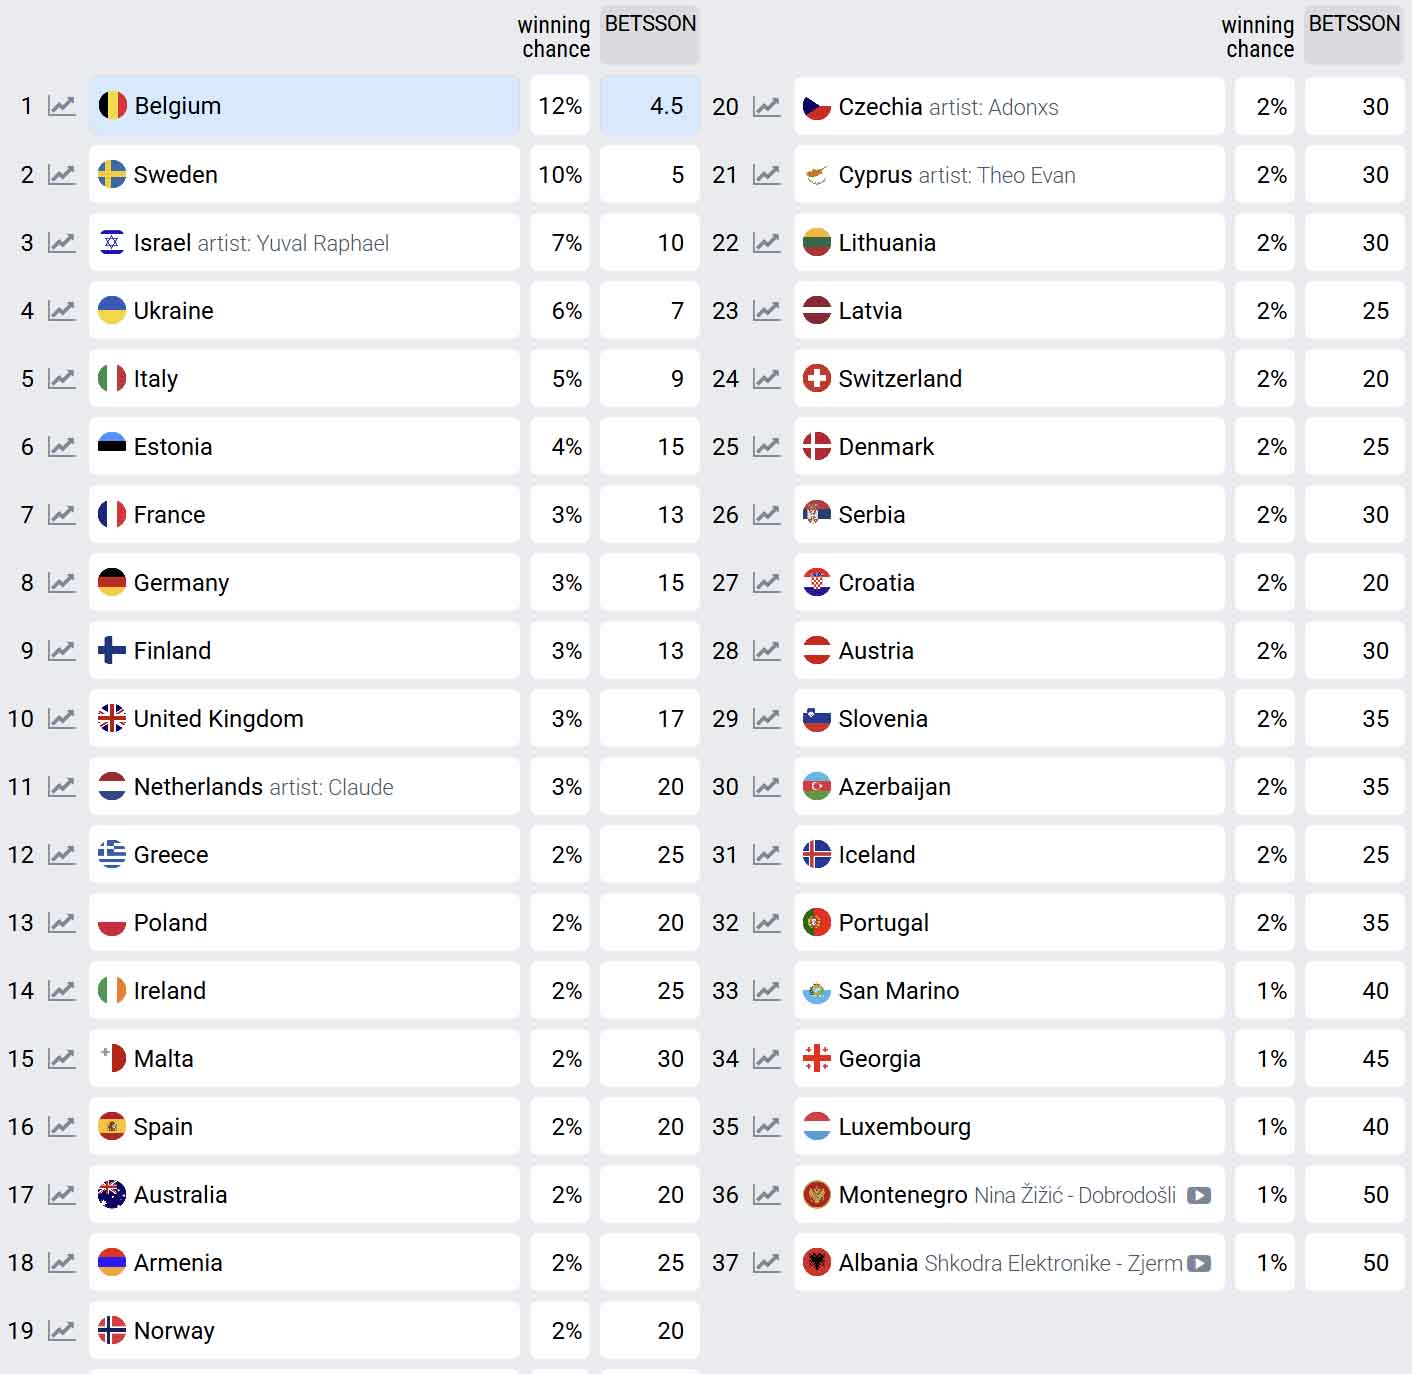This screenshot has width=1412, height=1374.
Task: Open the San Marino entry
Action: click(x=898, y=991)
